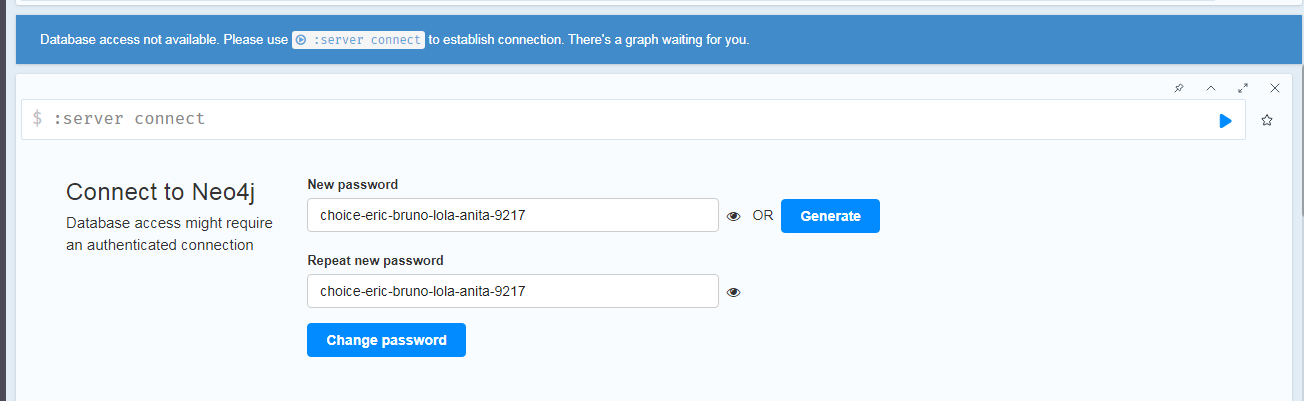Collapse the frame with the chevron arrow
1304x401 pixels.
coord(1211,88)
